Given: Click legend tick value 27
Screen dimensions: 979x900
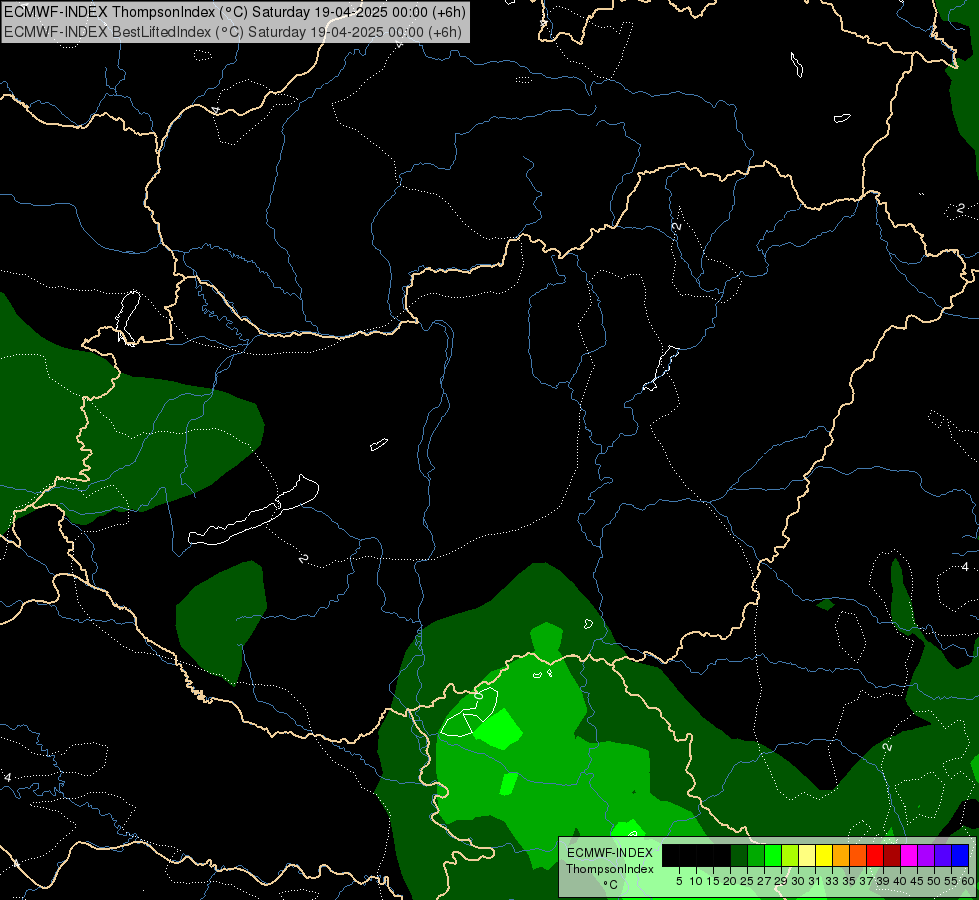Looking at the screenshot, I should coord(764,881).
